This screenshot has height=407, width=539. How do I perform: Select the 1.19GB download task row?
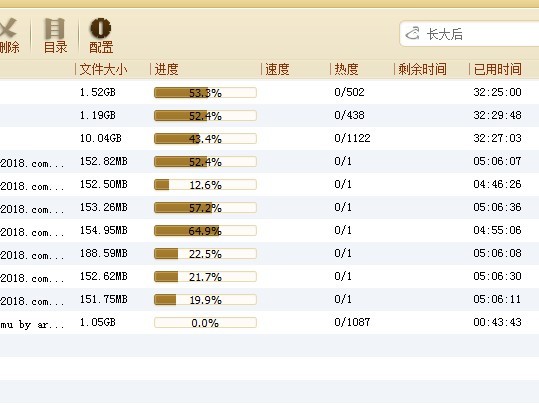coord(270,116)
